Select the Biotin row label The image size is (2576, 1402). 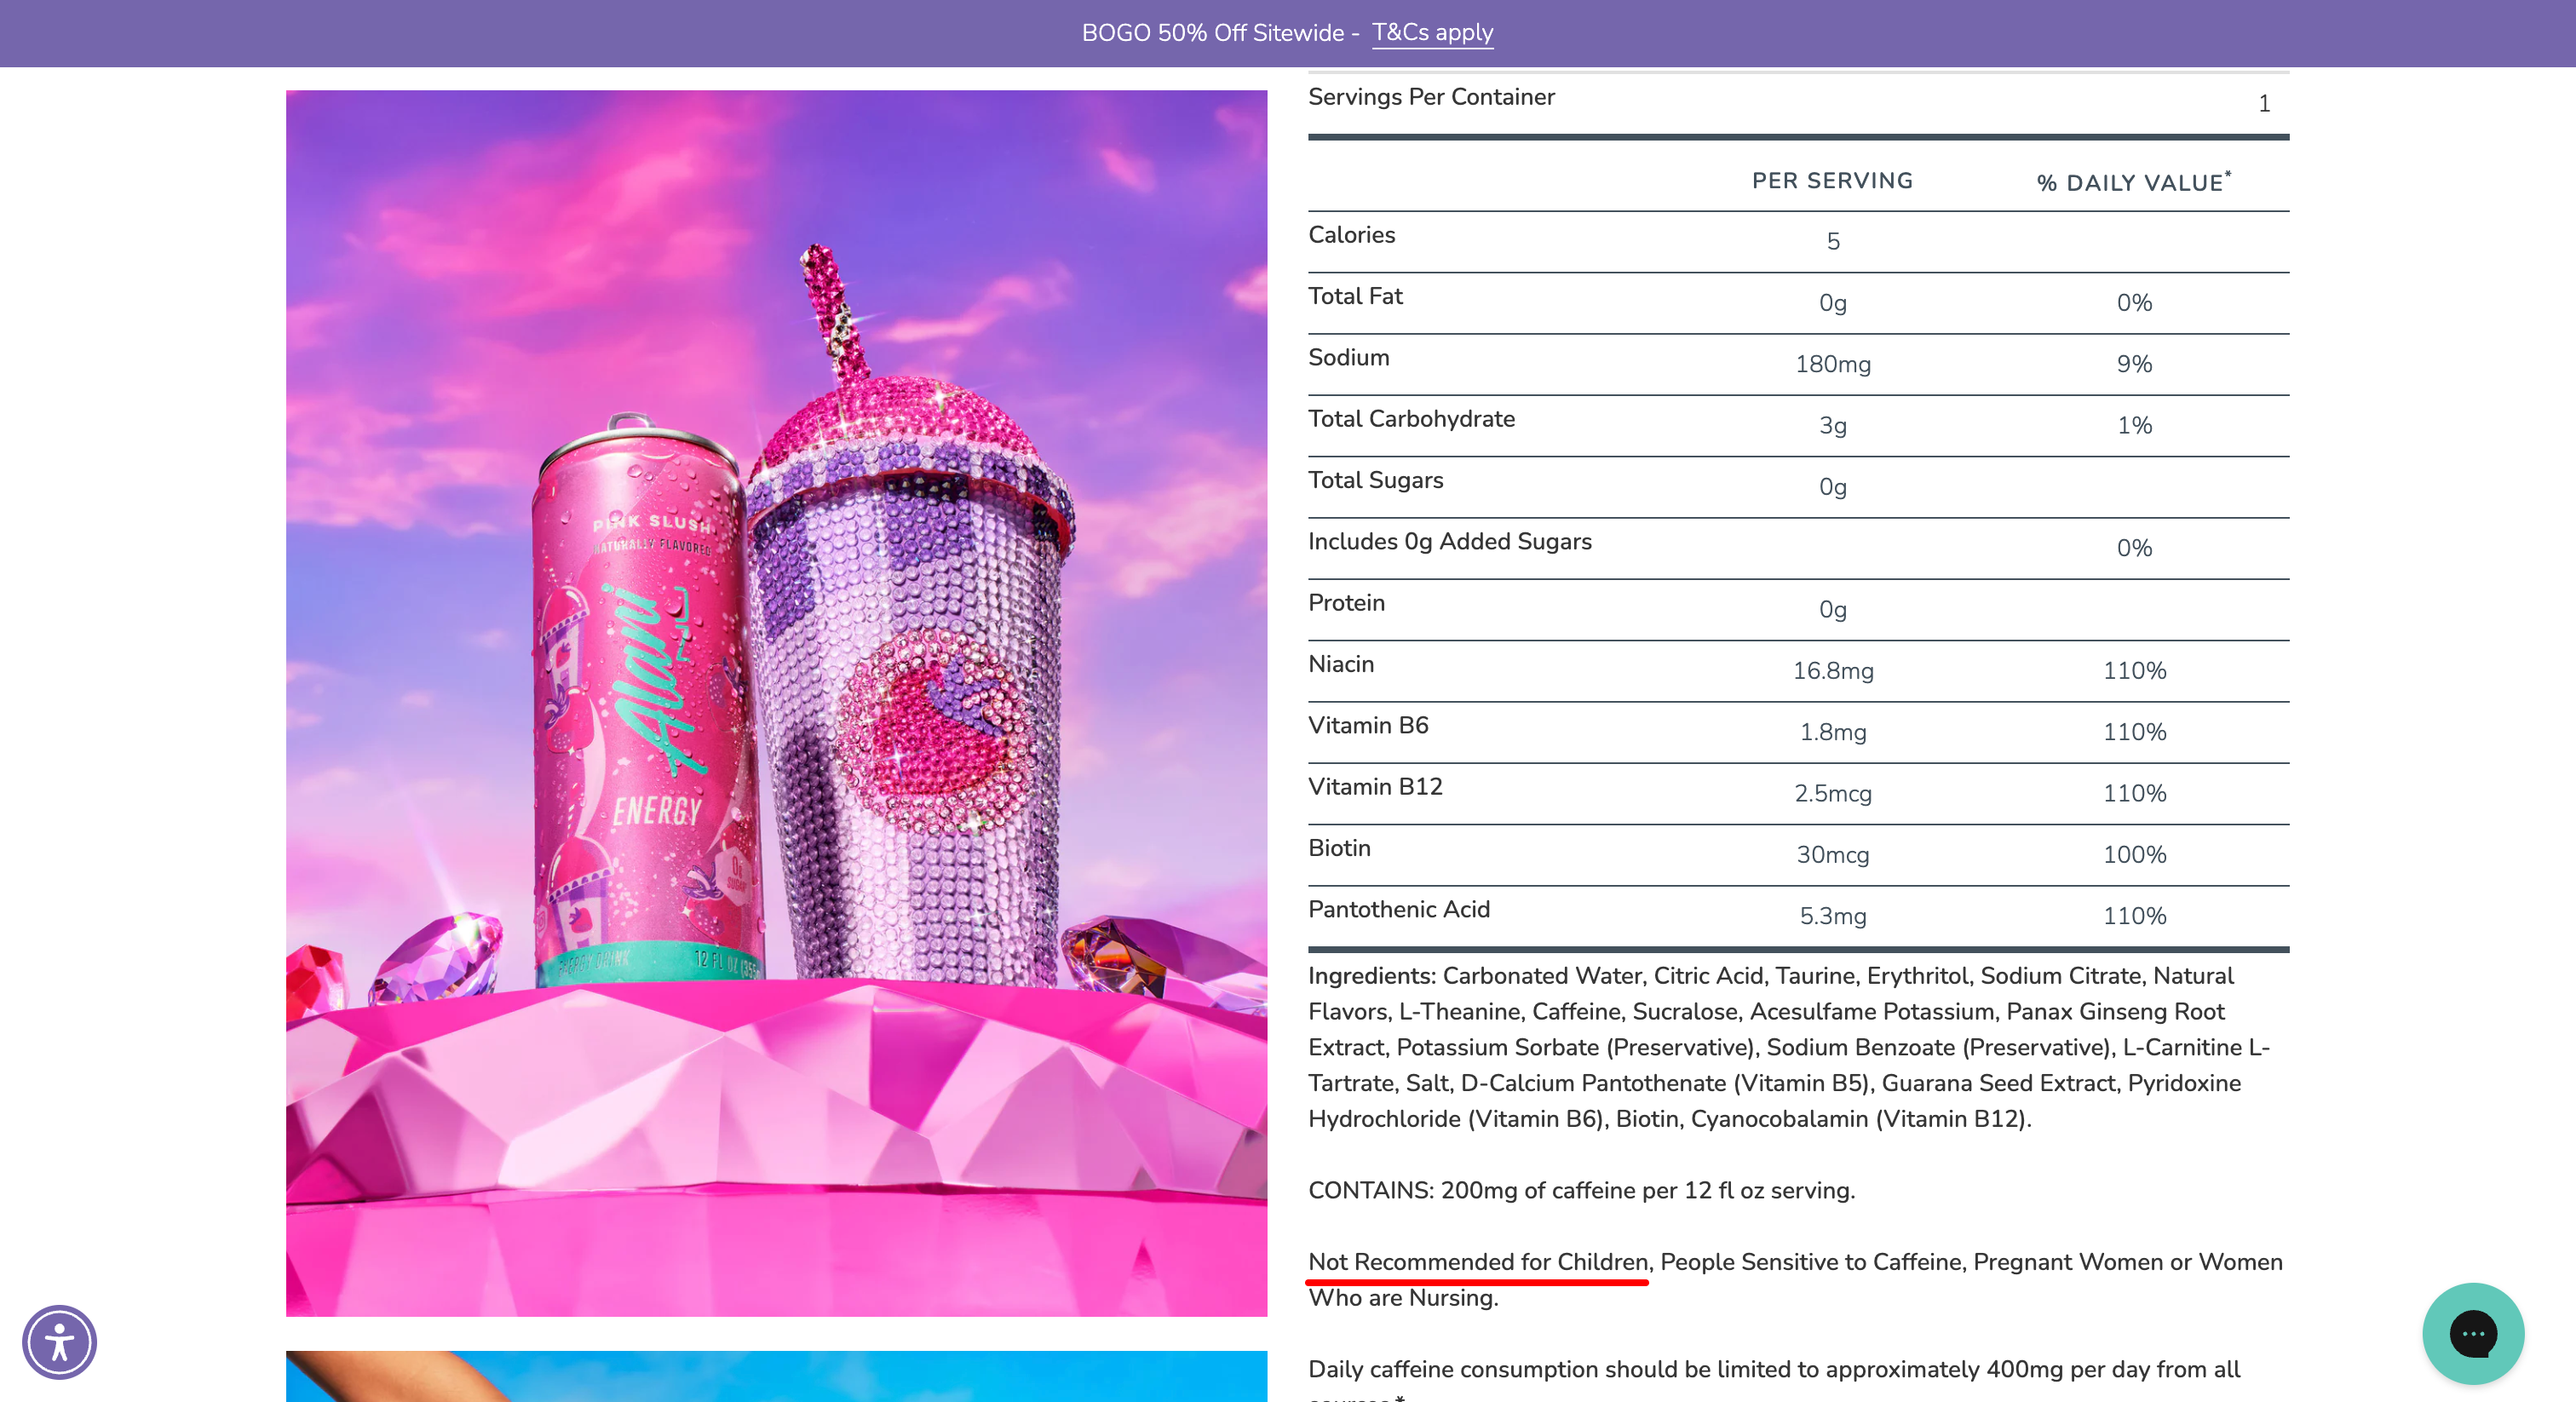tap(1339, 848)
